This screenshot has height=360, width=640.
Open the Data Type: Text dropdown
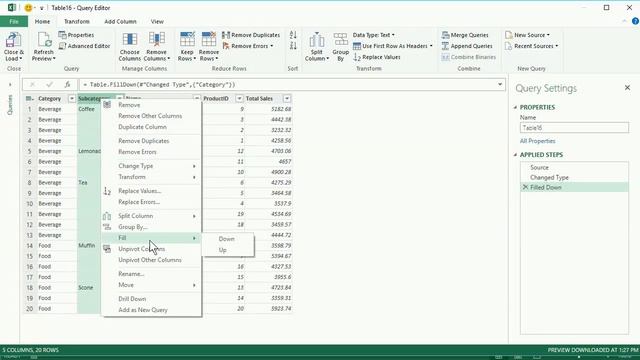click(373, 35)
